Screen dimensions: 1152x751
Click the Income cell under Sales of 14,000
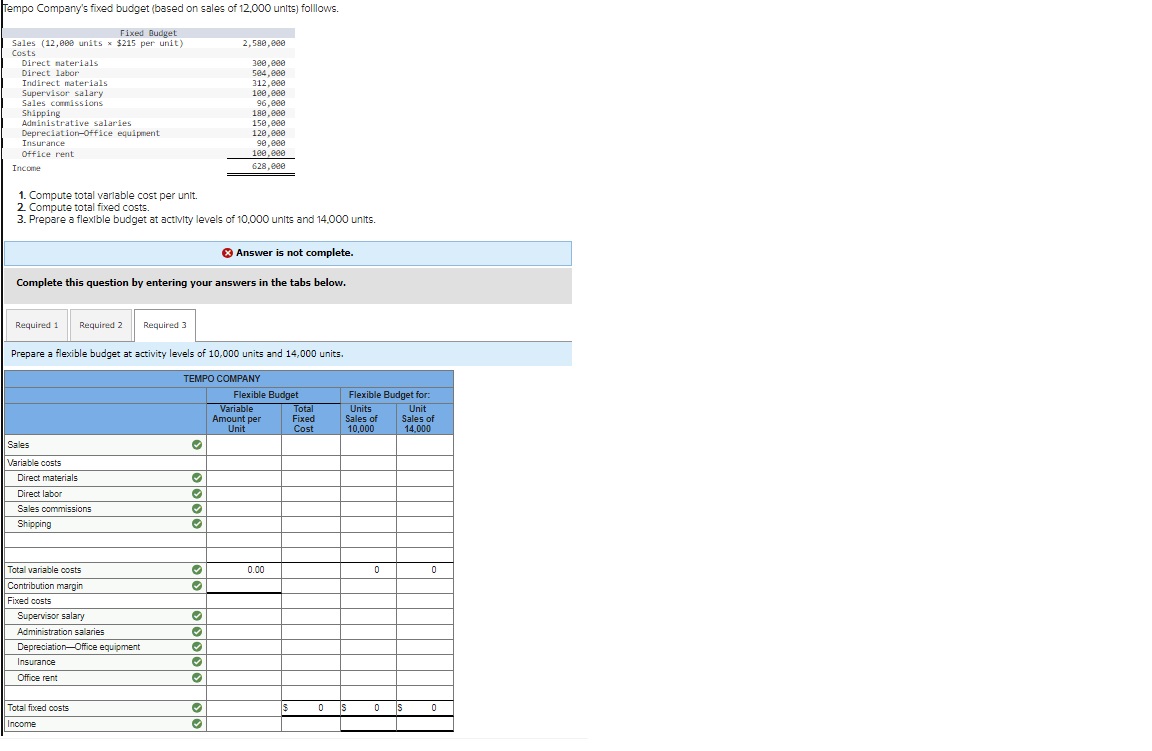tap(424, 723)
